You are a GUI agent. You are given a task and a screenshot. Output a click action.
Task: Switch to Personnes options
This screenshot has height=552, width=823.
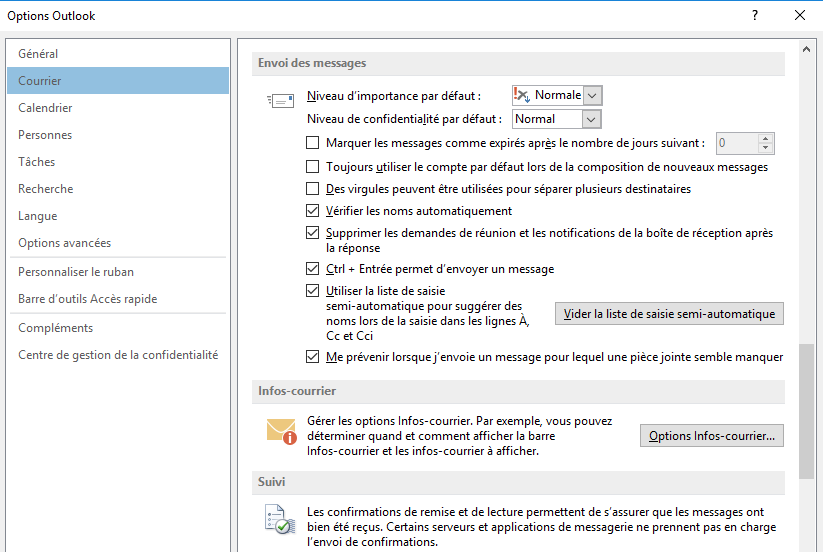pyautogui.click(x=118, y=135)
